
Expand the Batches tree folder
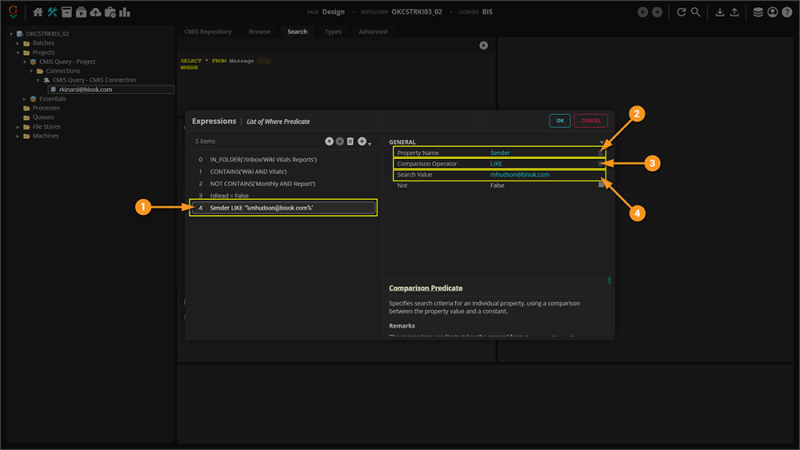17,43
